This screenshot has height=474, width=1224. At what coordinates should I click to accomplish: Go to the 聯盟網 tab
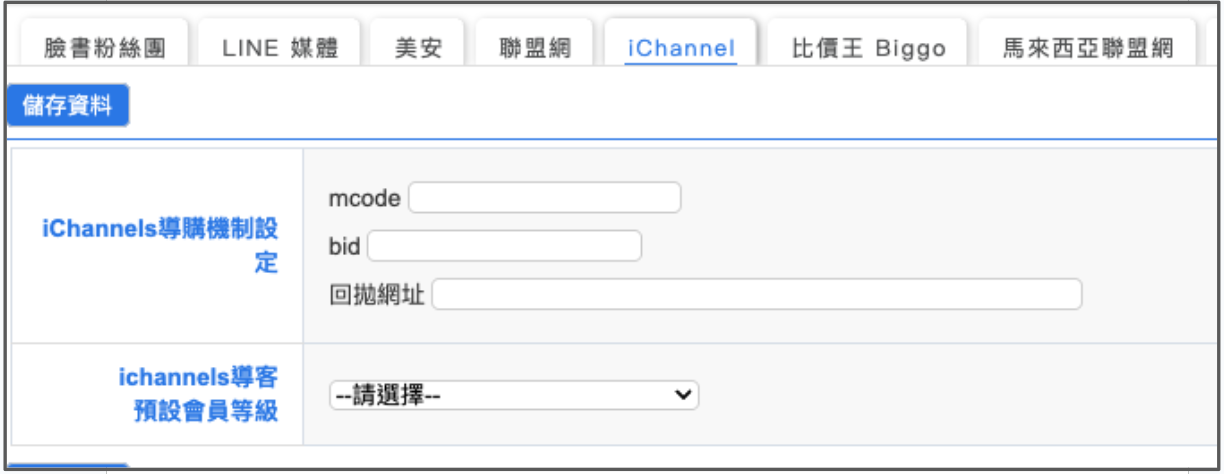(x=535, y=47)
